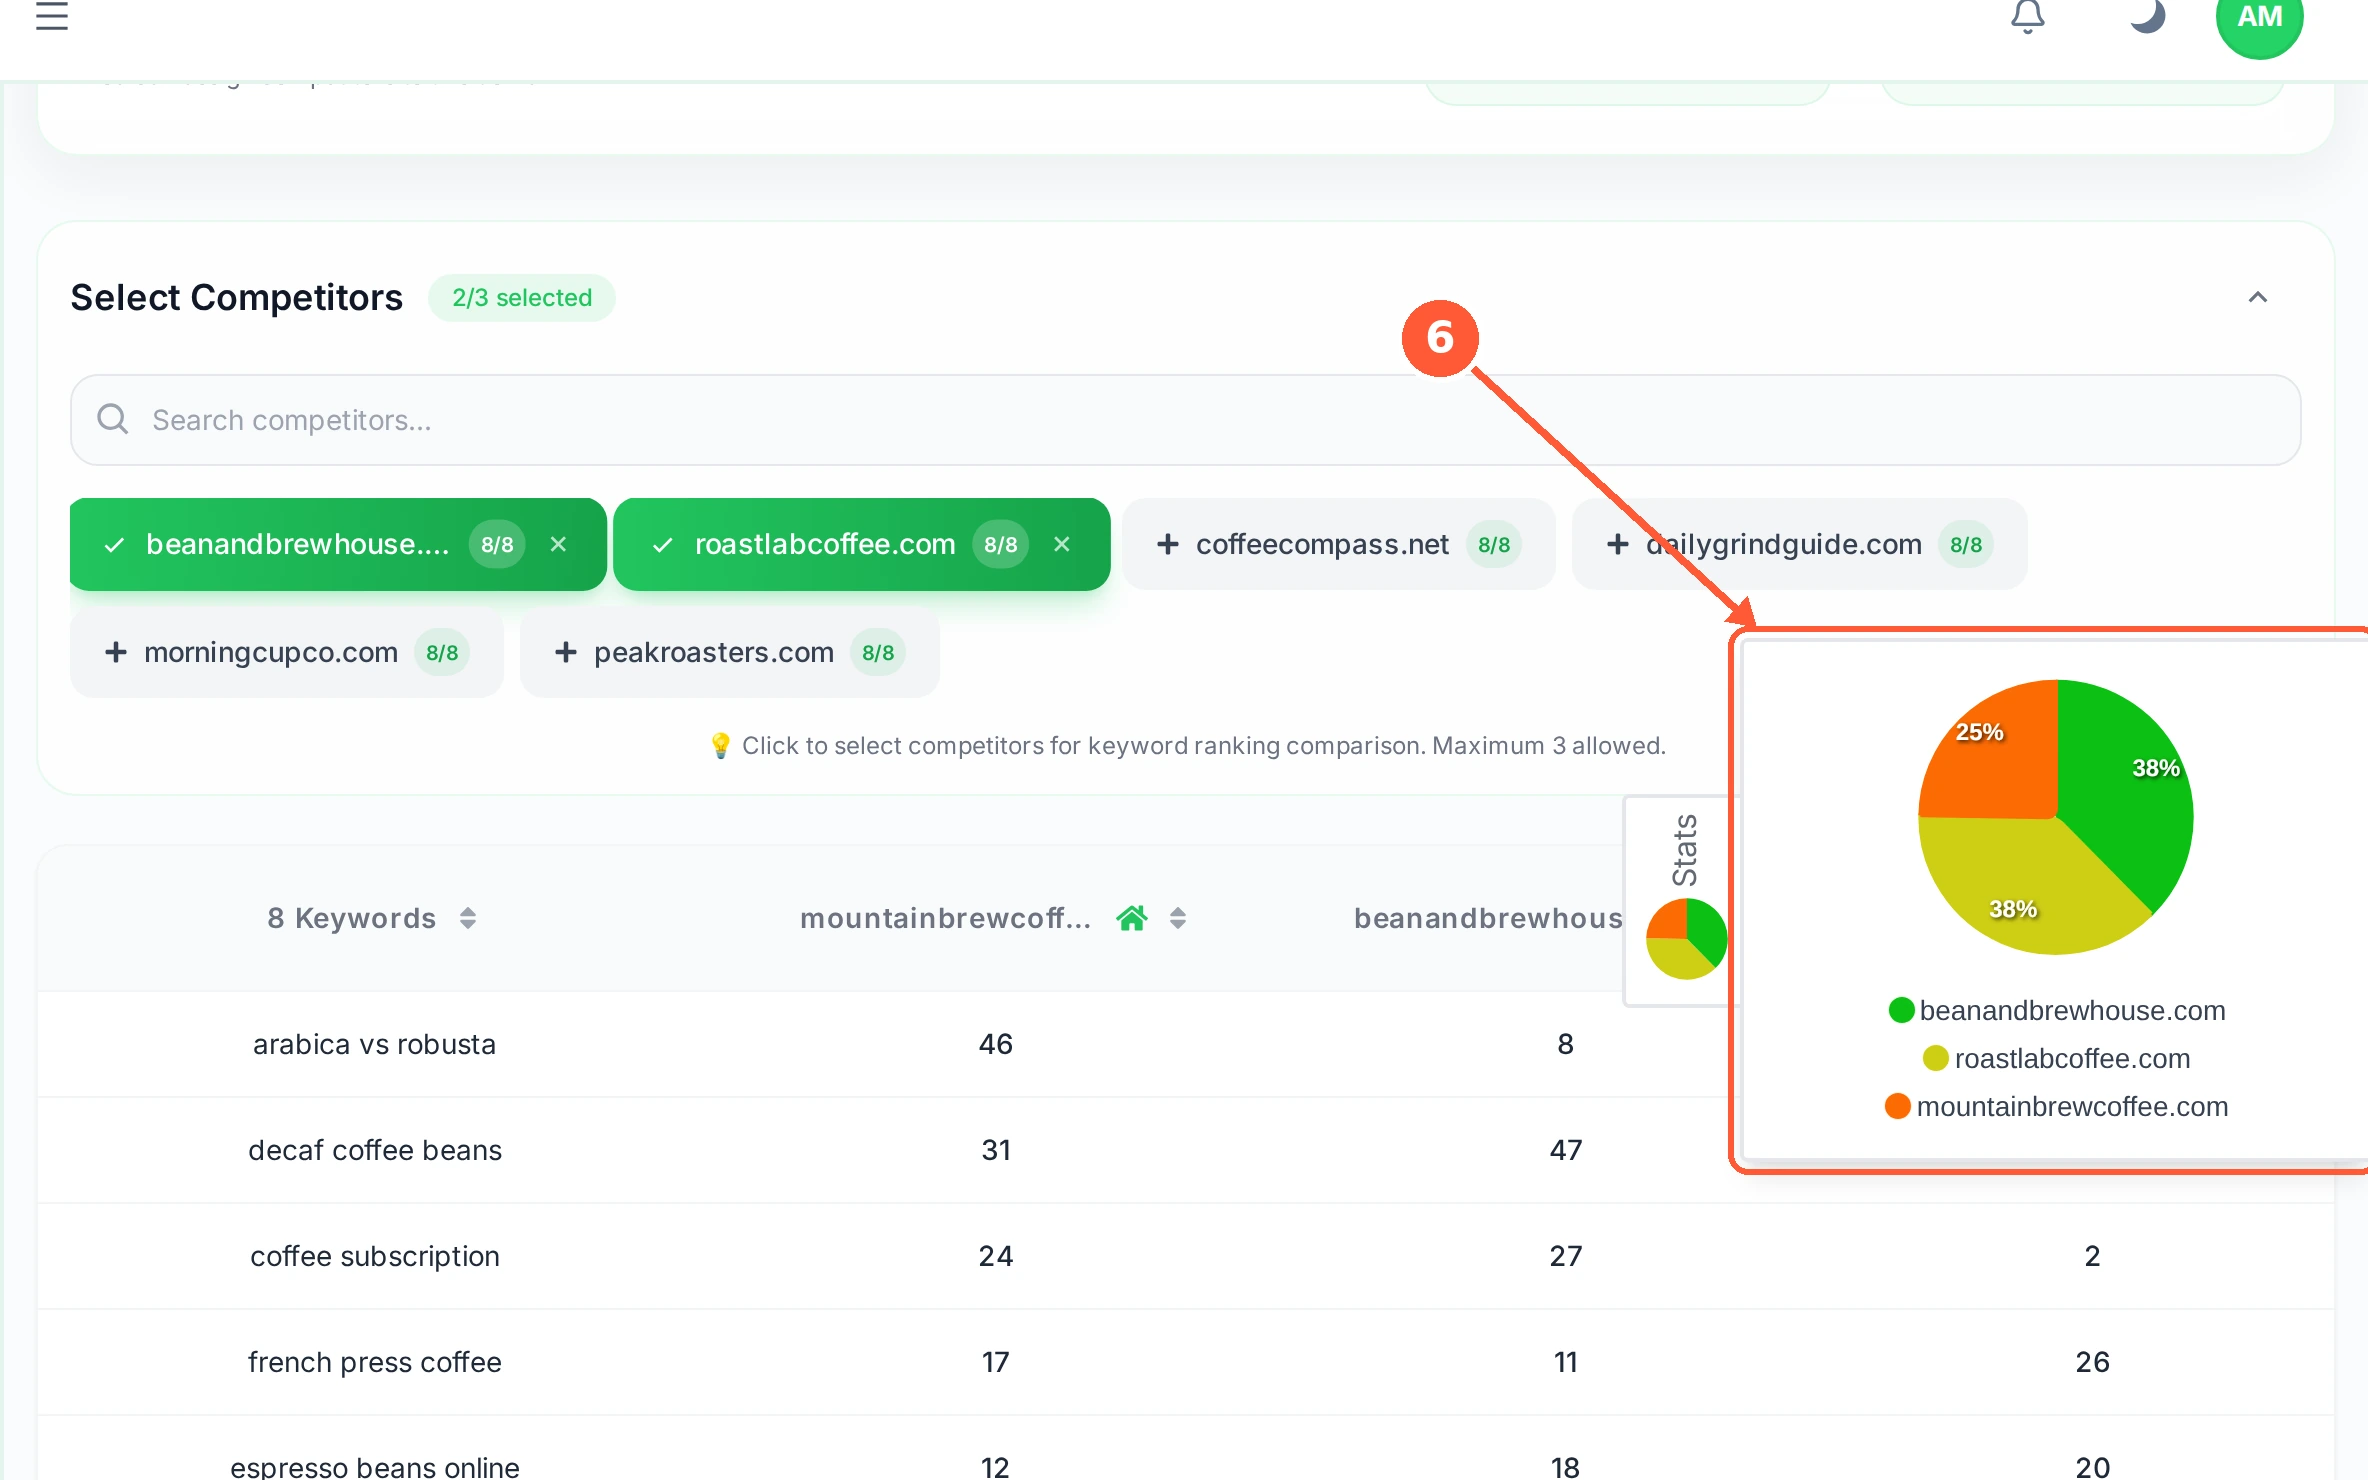Viewport: 2368px width, 1480px height.
Task: Deselect beanandbrewhouse competitor chip
Action: point(338,544)
